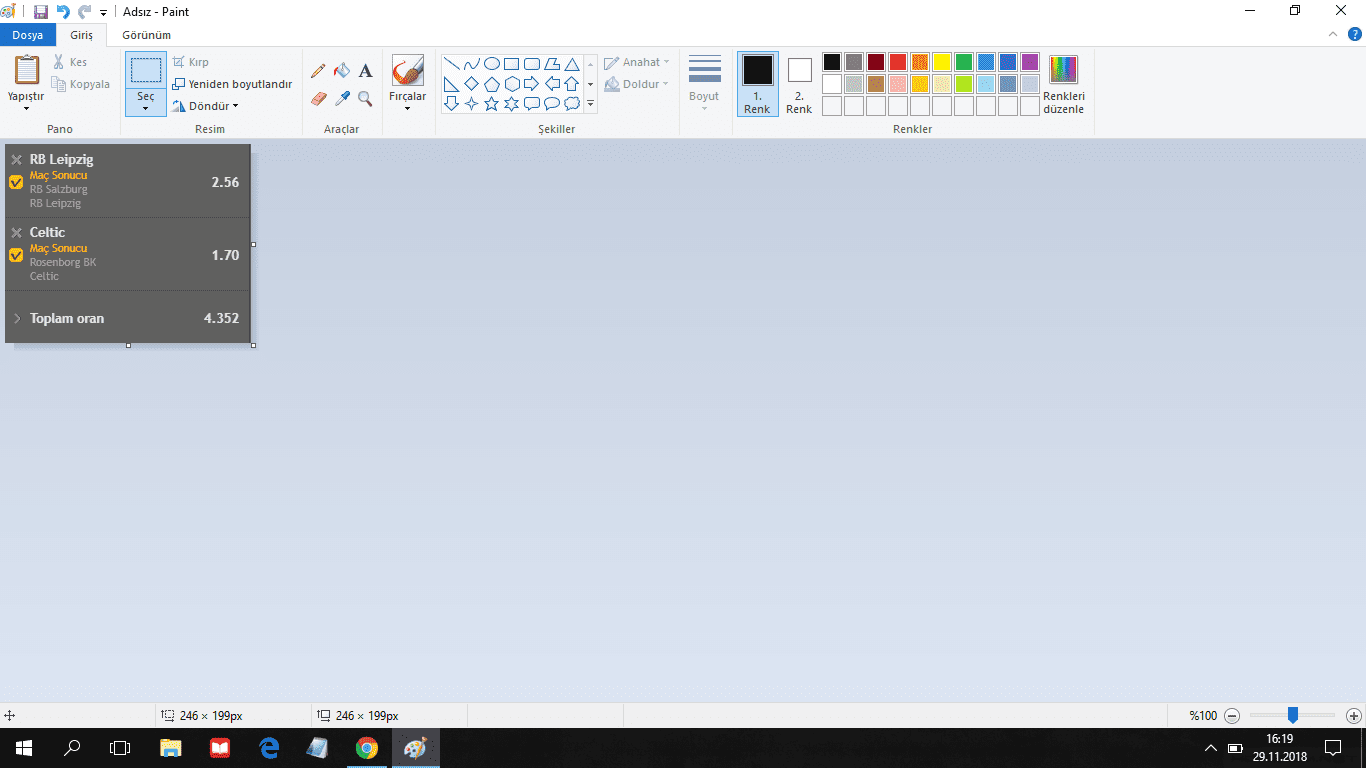Activate 2. Renk background color
The height and width of the screenshot is (768, 1366).
pos(799,83)
